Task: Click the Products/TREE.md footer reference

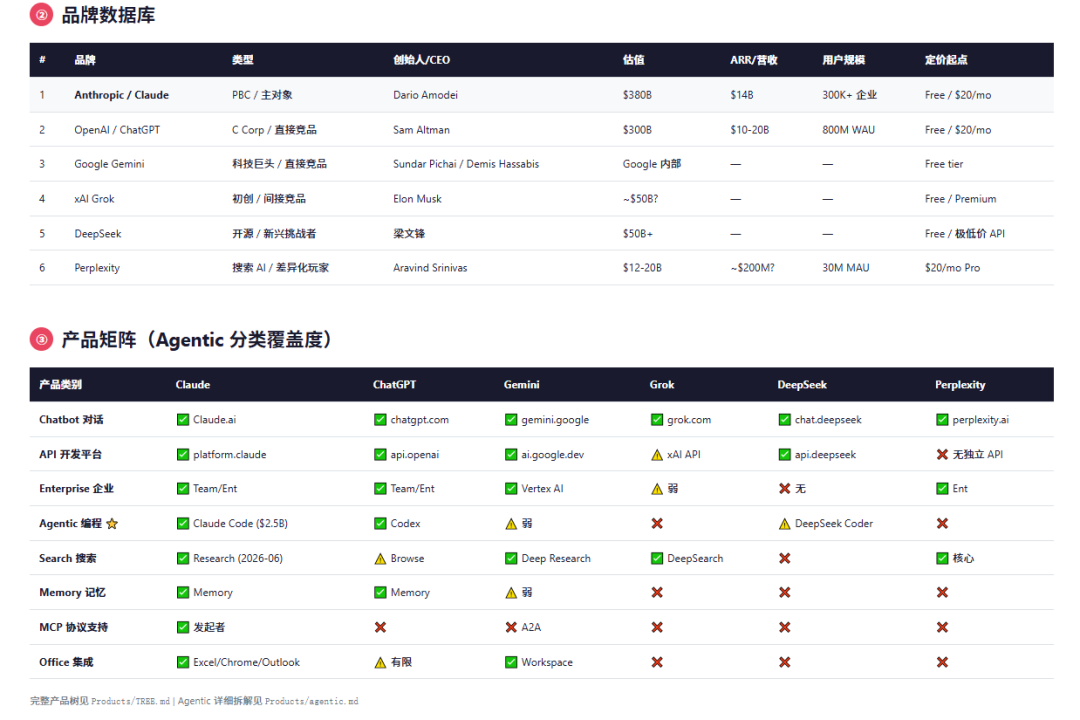Action: (x=130, y=701)
